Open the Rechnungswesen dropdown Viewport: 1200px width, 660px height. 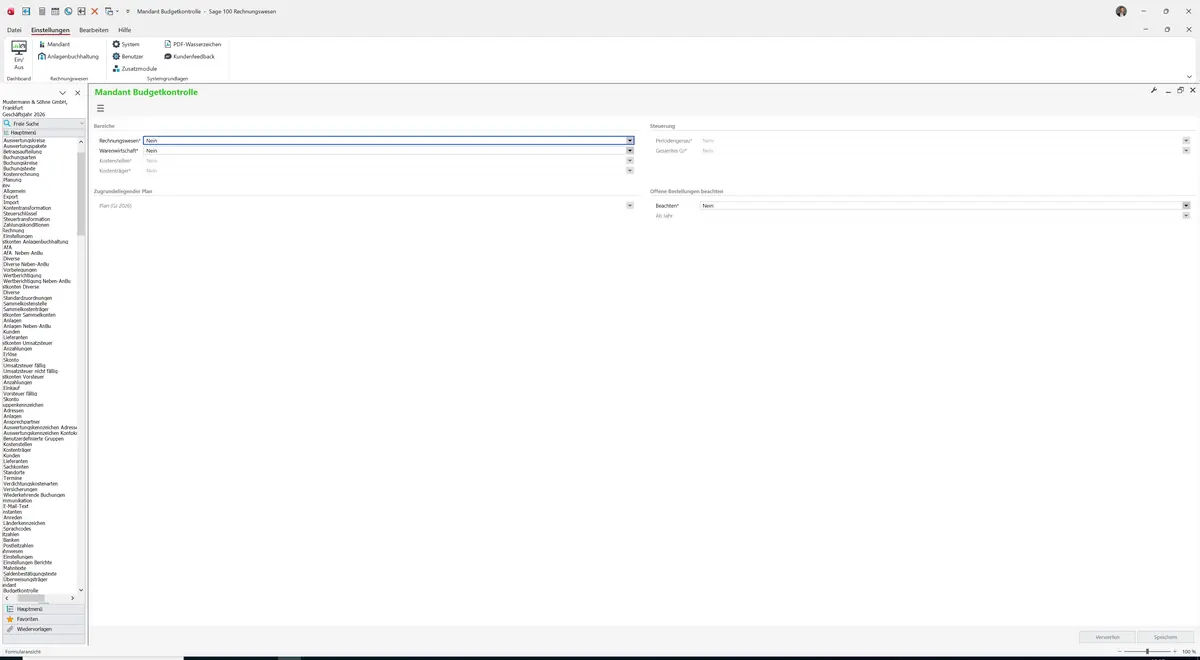tap(630, 141)
